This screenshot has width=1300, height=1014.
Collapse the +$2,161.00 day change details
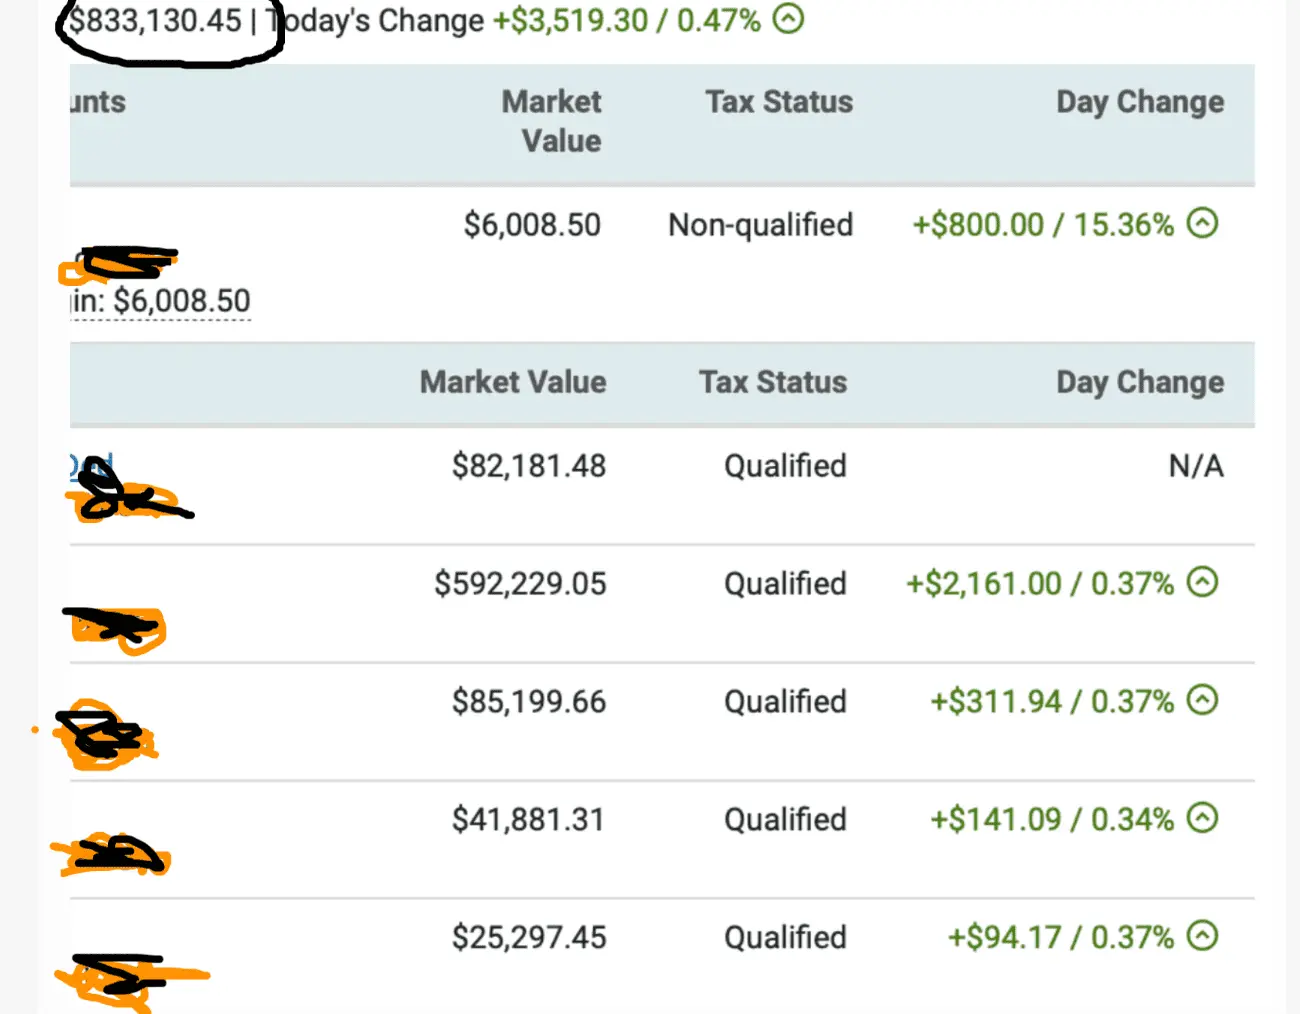(x=1203, y=583)
